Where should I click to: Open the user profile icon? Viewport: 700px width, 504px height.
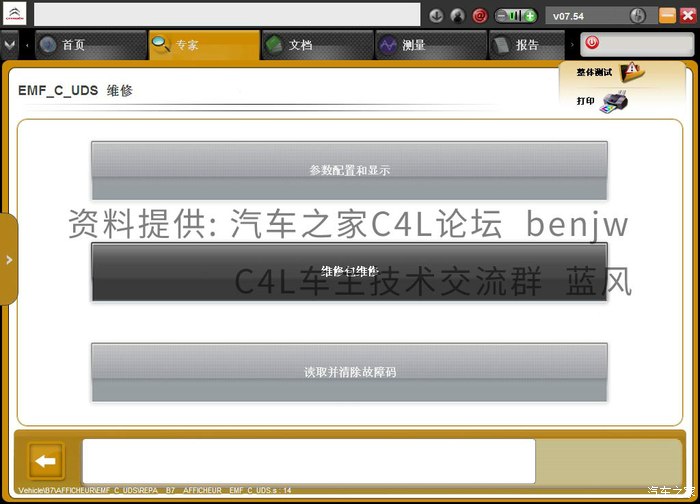pyautogui.click(x=458, y=16)
